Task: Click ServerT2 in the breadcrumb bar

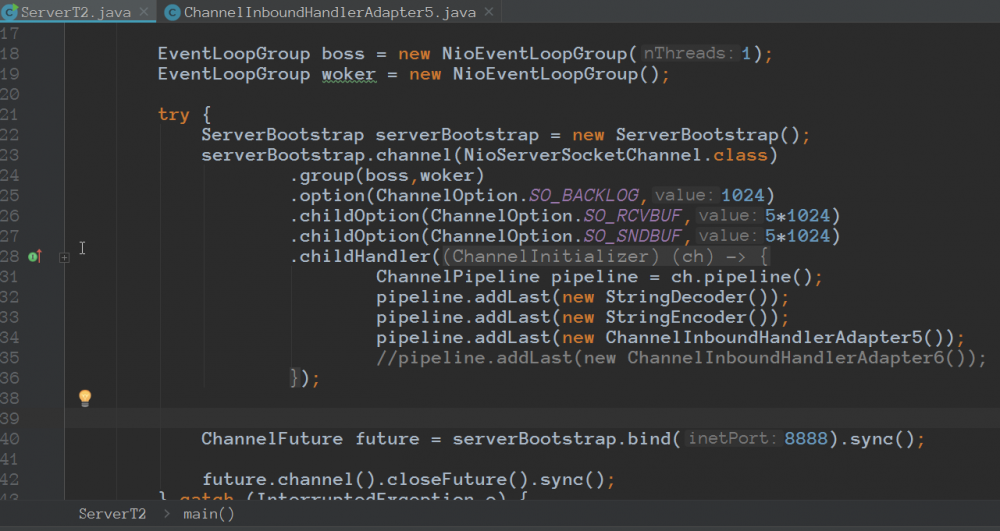Action: [112, 514]
